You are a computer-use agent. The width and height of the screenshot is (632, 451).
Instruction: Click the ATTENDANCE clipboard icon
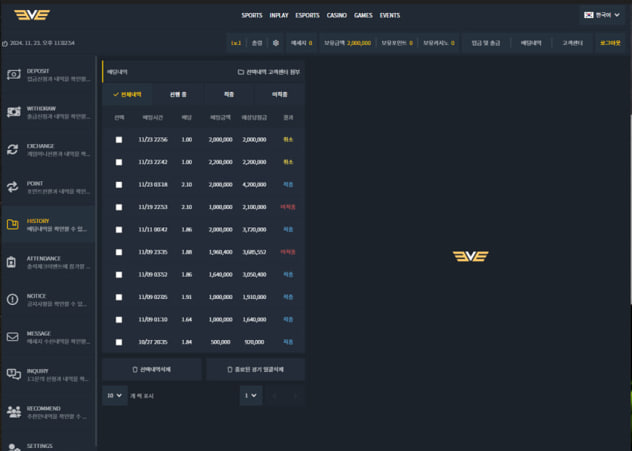coord(13,262)
